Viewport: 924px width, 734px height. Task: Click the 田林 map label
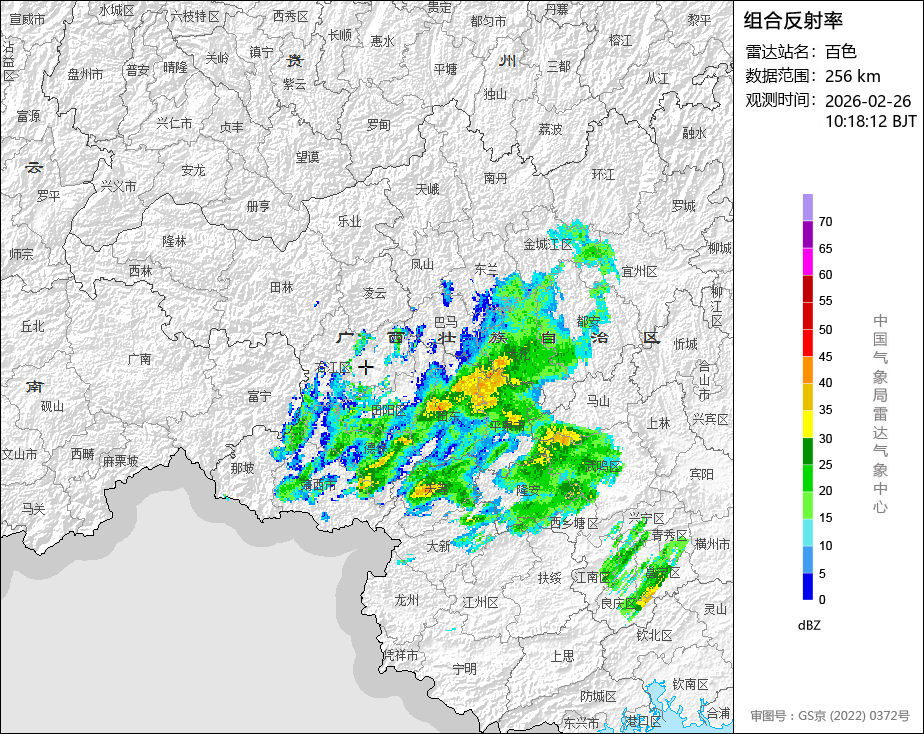[282, 287]
